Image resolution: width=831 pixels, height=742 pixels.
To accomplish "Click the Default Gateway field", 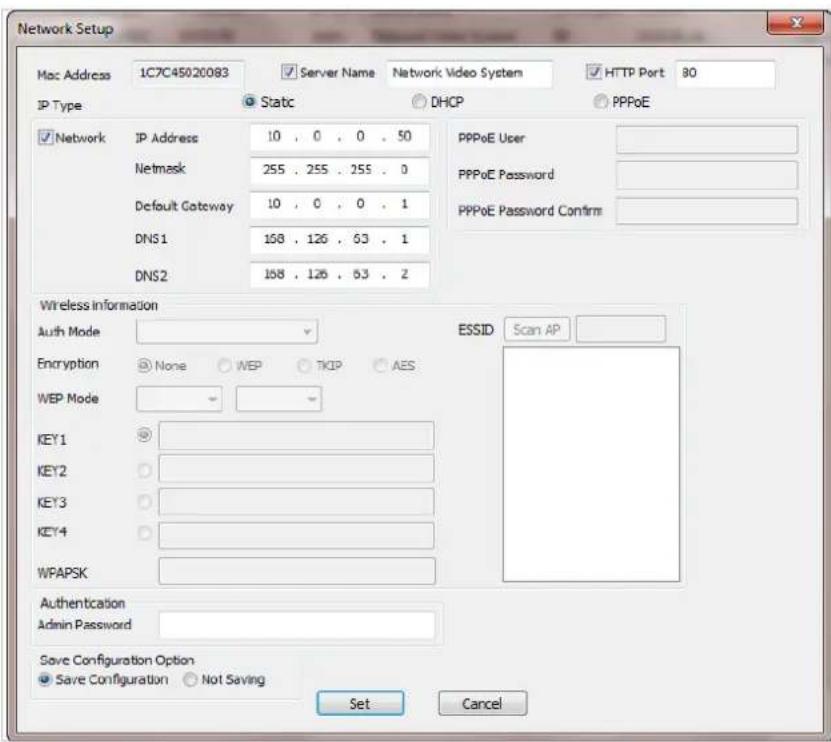I will pyautogui.click(x=340, y=205).
